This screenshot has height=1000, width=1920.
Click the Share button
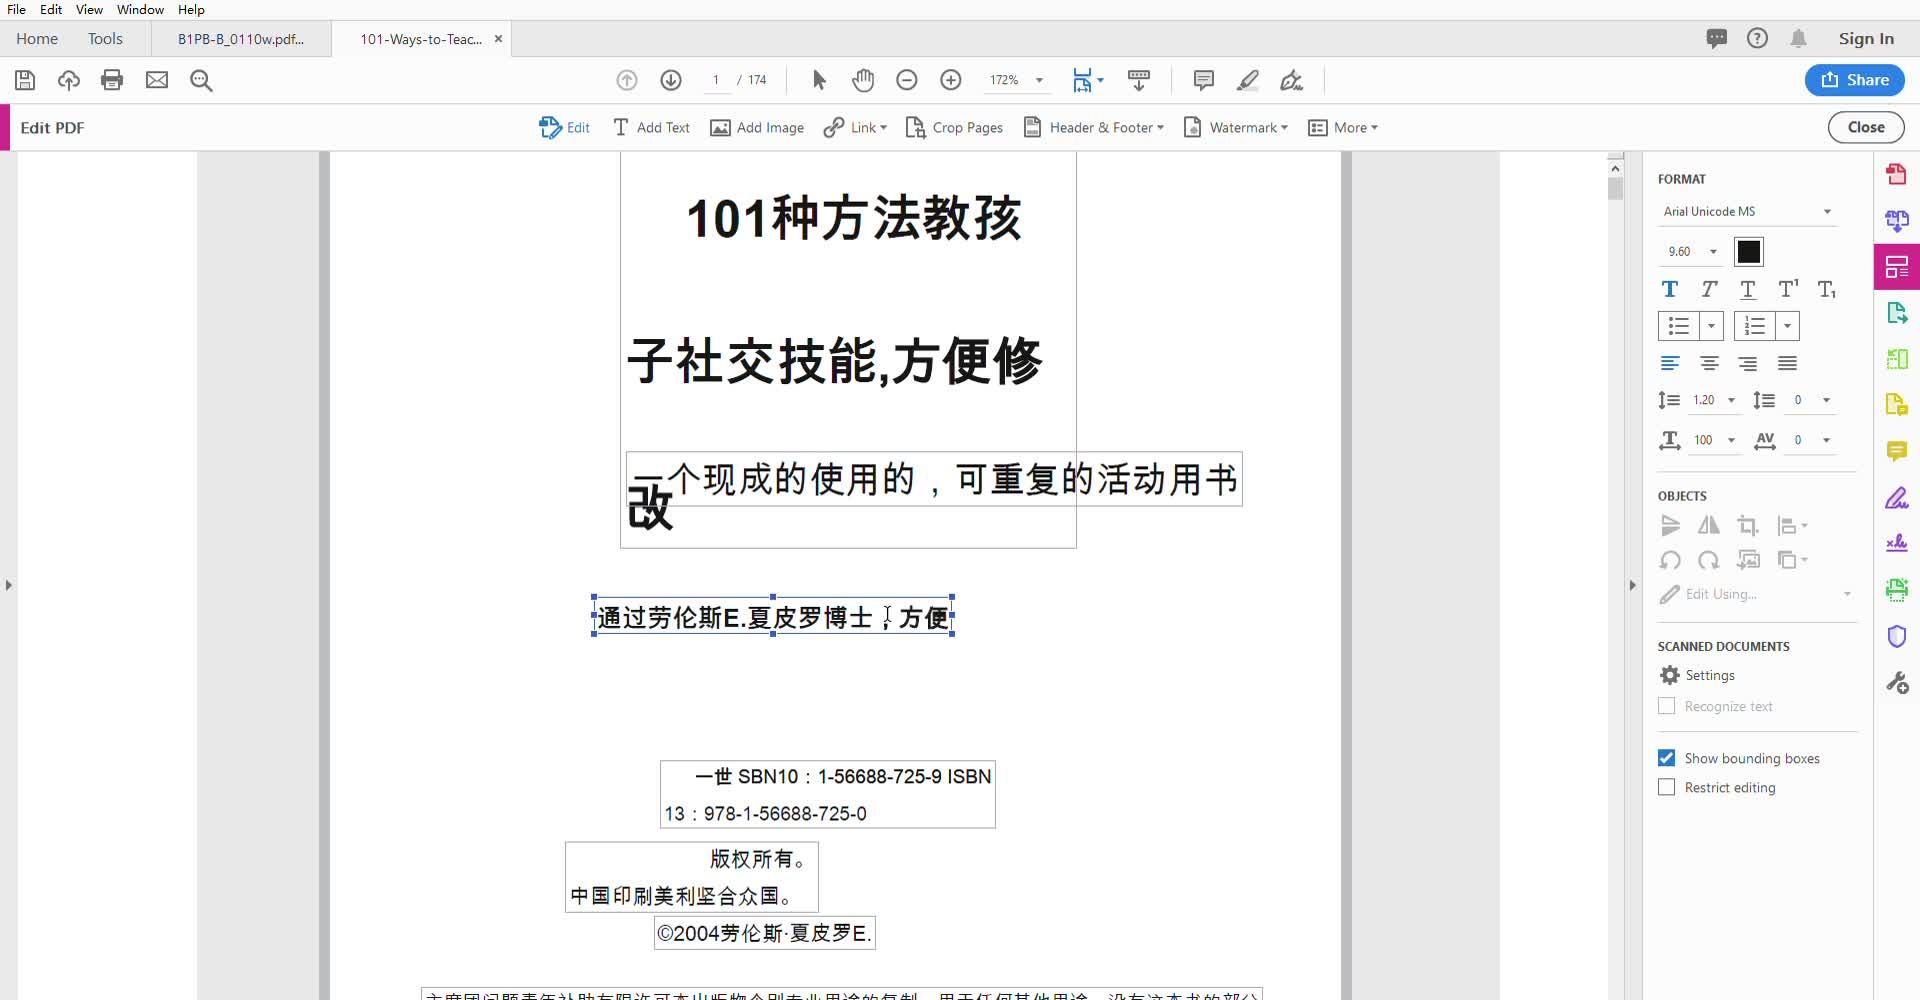click(x=1855, y=80)
